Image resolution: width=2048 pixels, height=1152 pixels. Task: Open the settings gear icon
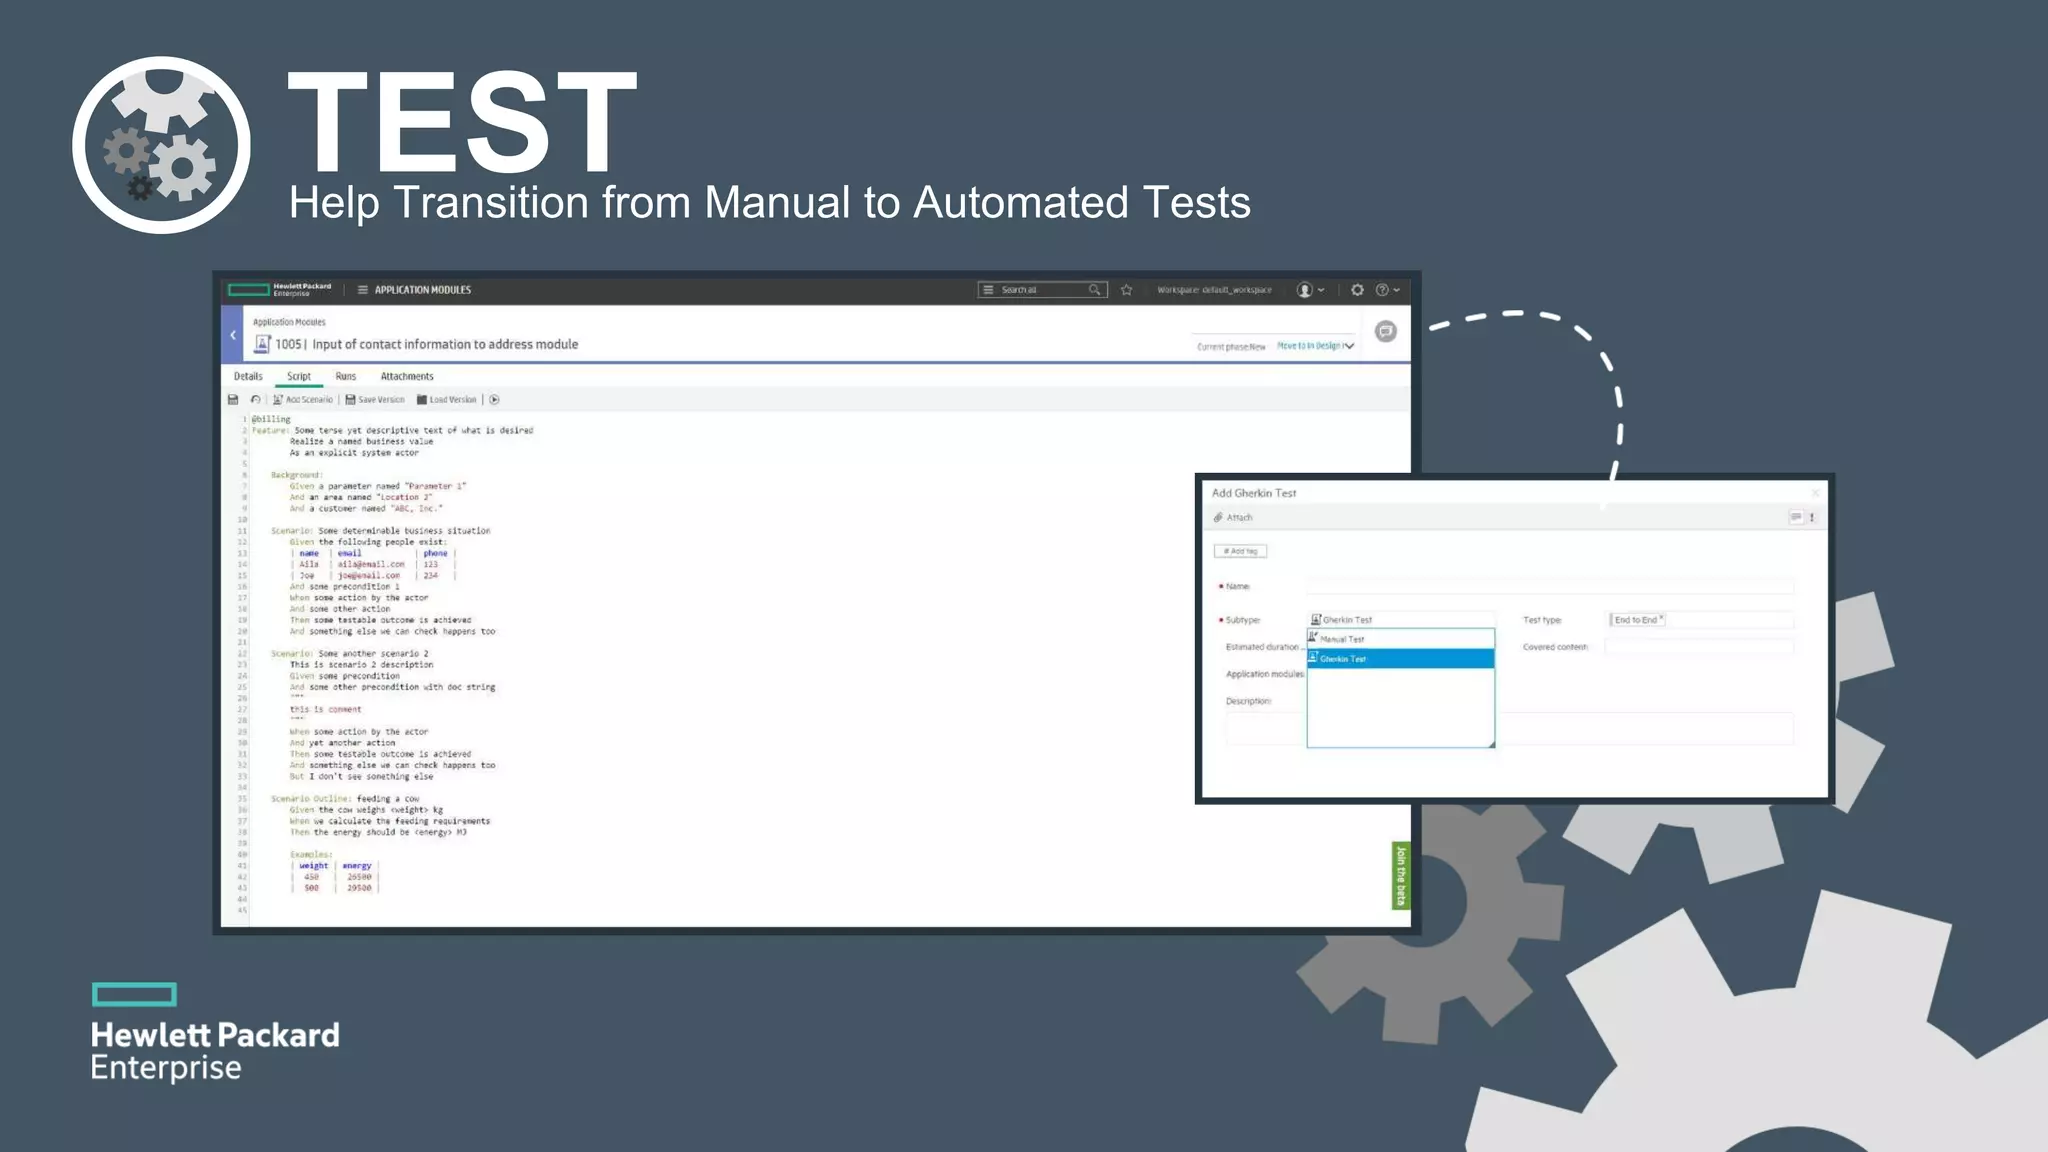pyautogui.click(x=1357, y=290)
